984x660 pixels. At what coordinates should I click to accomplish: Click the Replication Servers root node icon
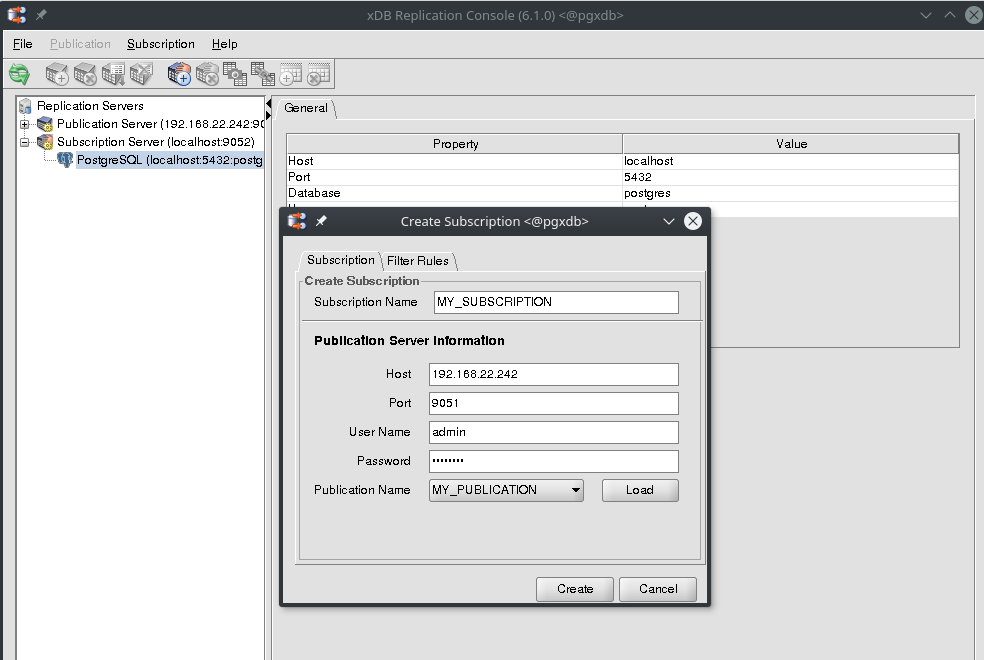coord(25,106)
